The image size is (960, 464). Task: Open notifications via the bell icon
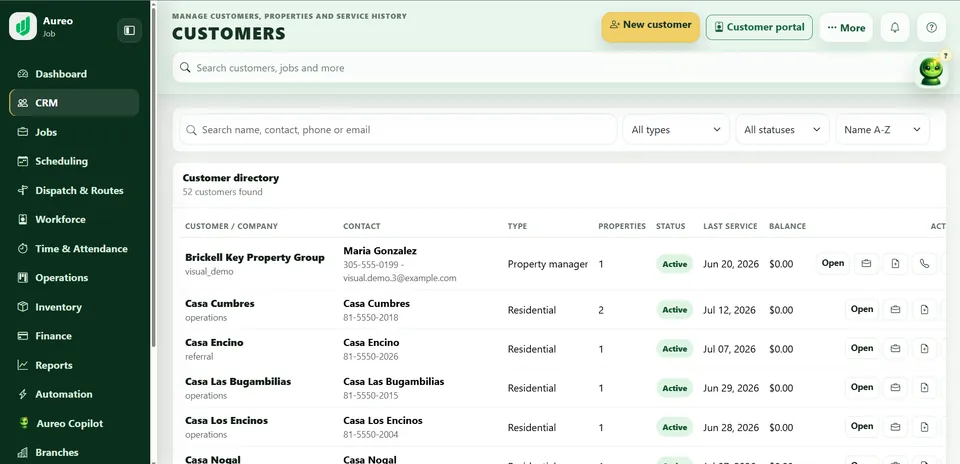pyautogui.click(x=894, y=28)
